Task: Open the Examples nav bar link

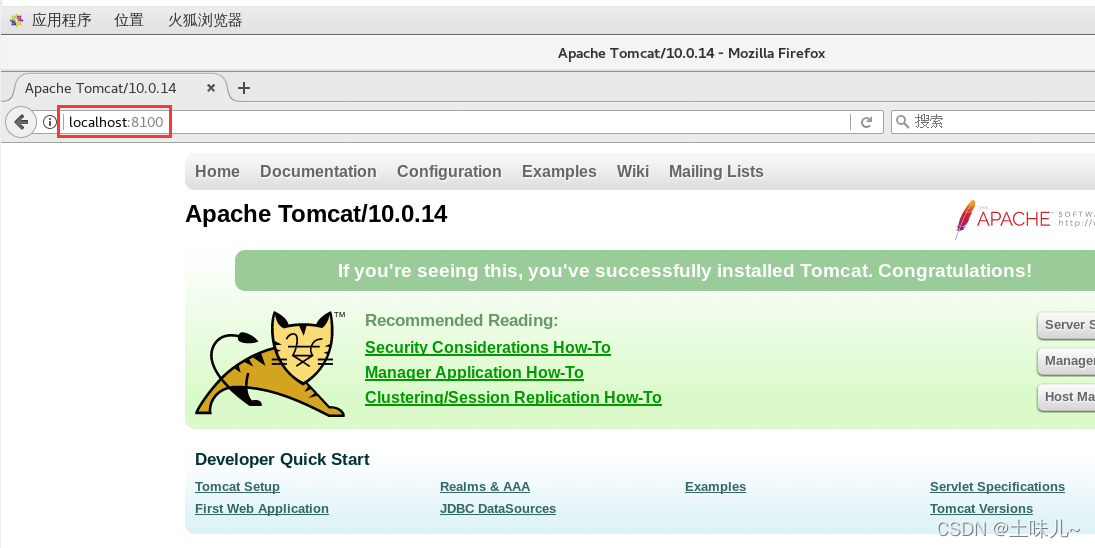Action: point(559,172)
